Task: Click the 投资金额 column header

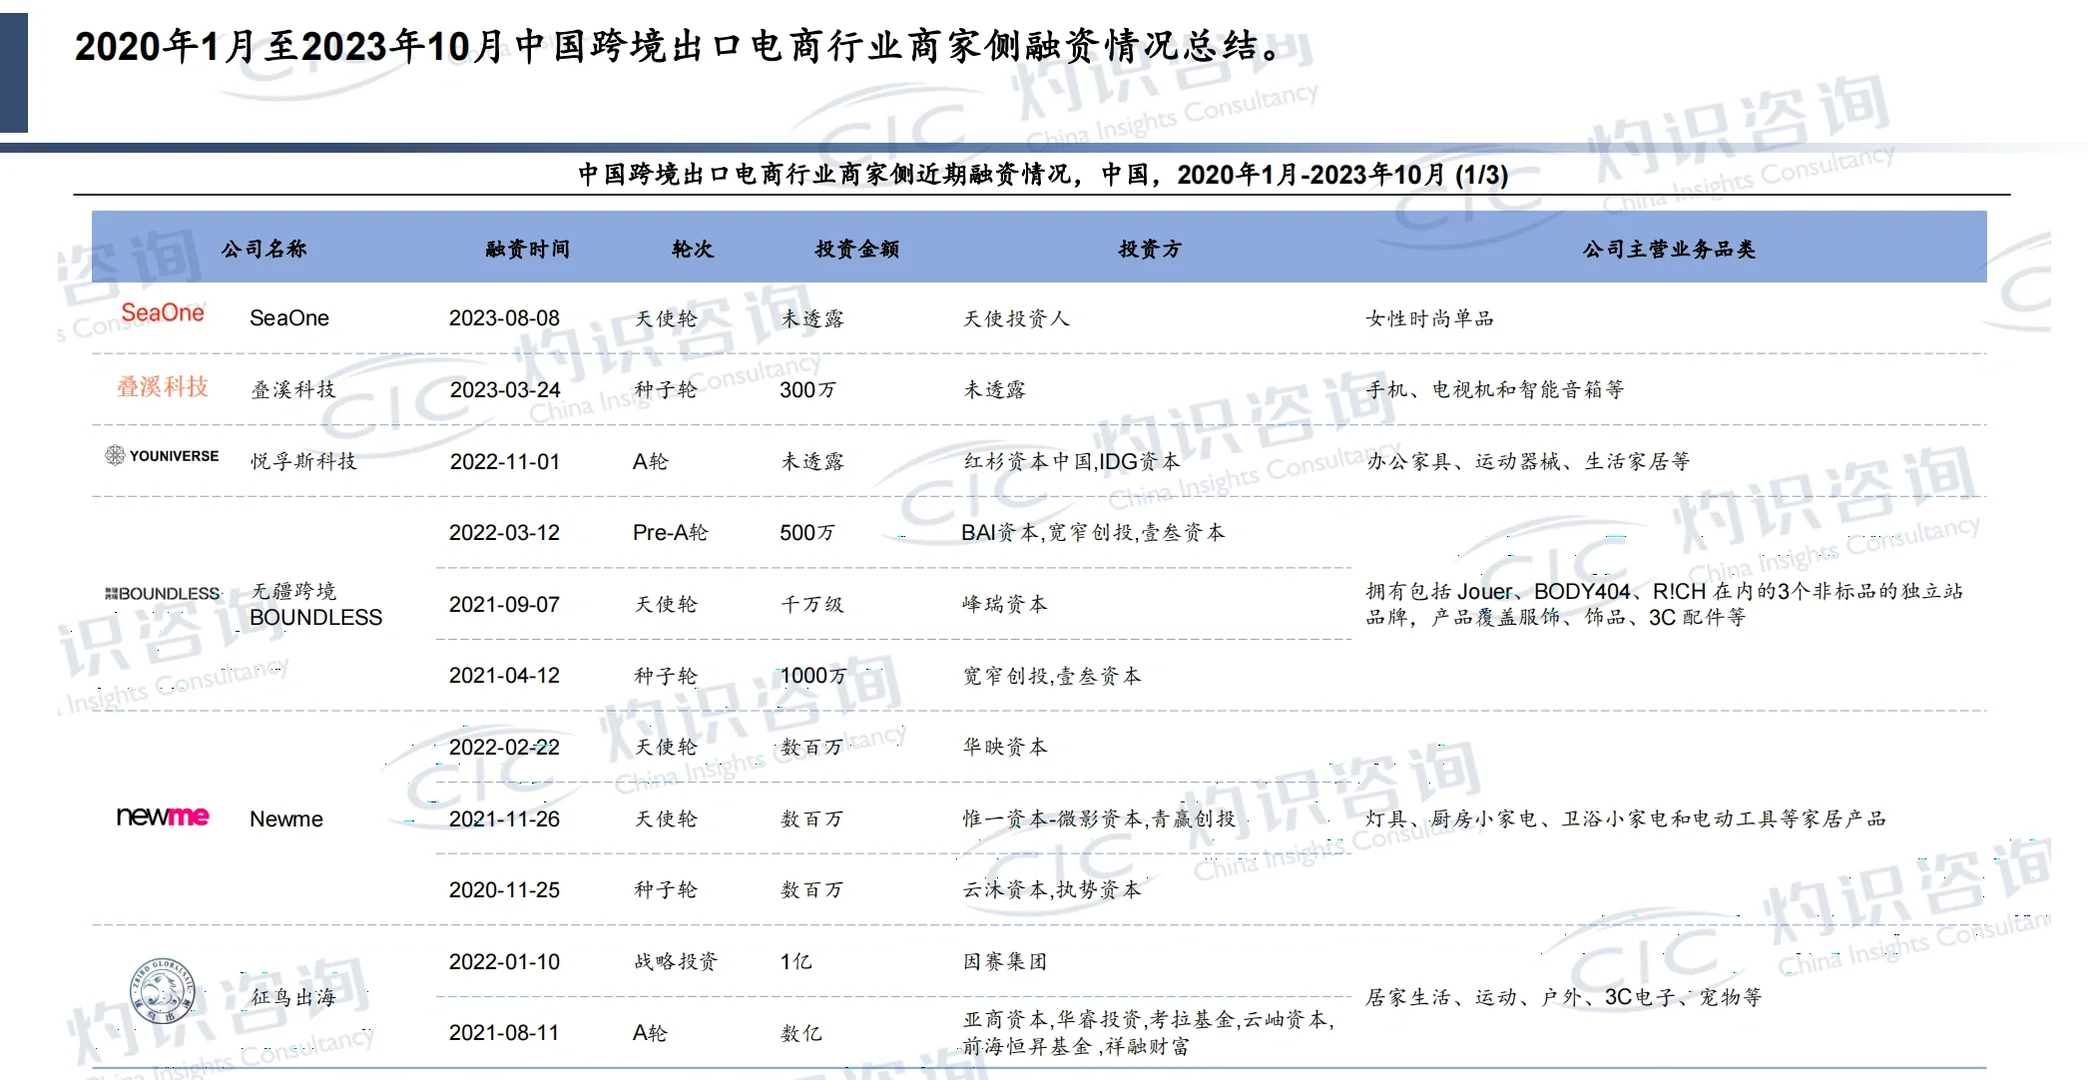Action: [855, 250]
